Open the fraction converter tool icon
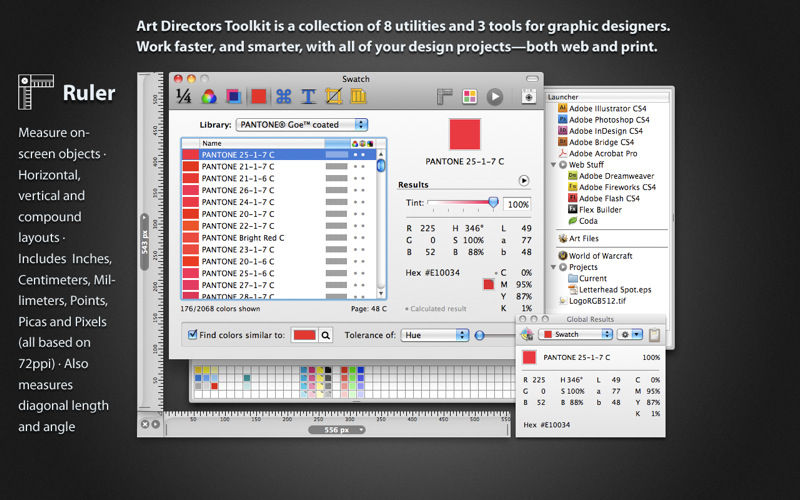 pos(184,96)
